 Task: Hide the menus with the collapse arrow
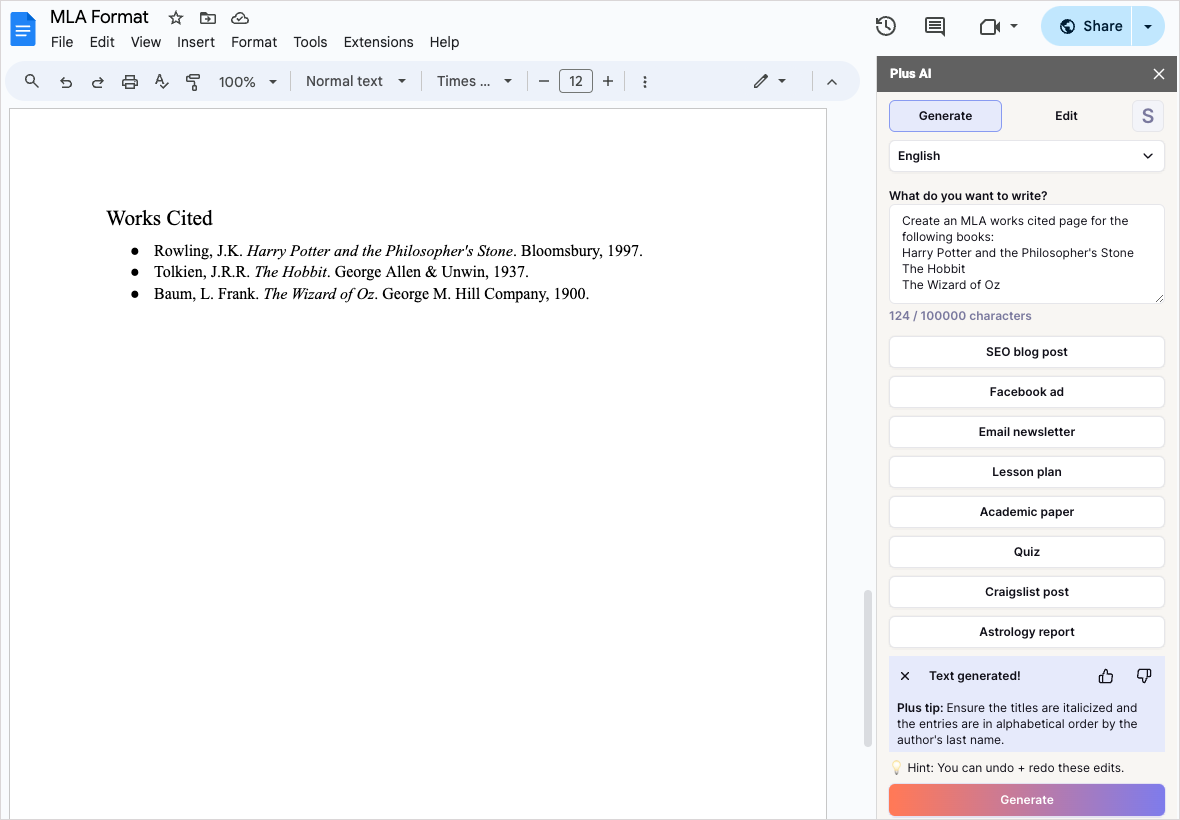[832, 81]
